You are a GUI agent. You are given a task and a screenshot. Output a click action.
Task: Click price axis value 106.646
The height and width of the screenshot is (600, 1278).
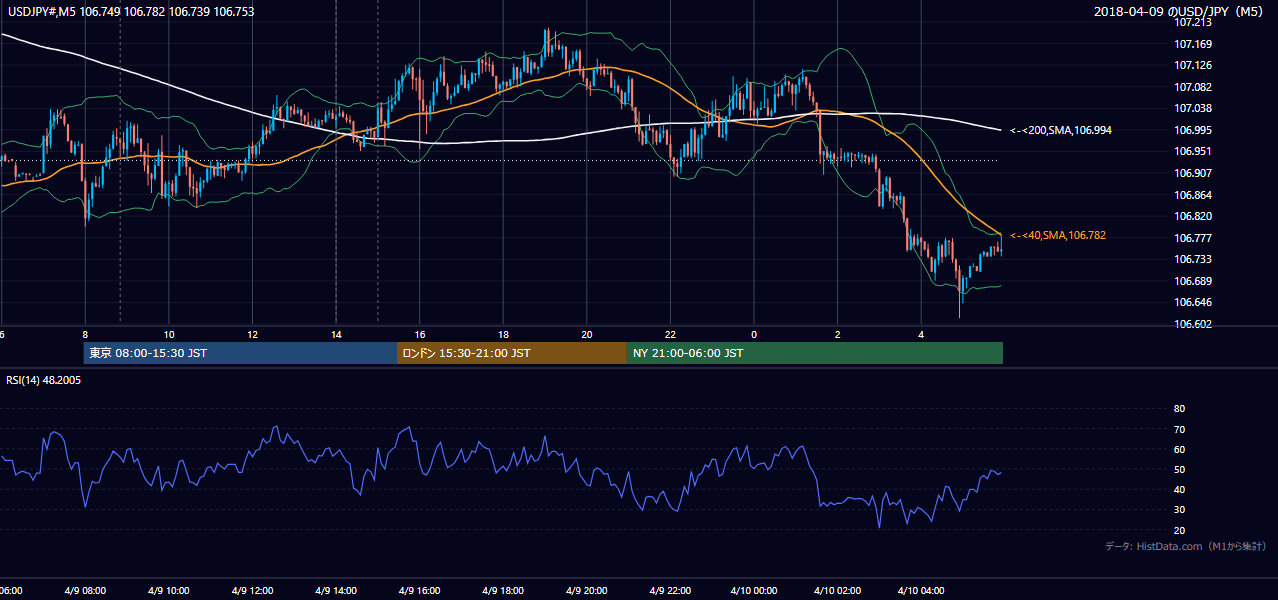1194,302
